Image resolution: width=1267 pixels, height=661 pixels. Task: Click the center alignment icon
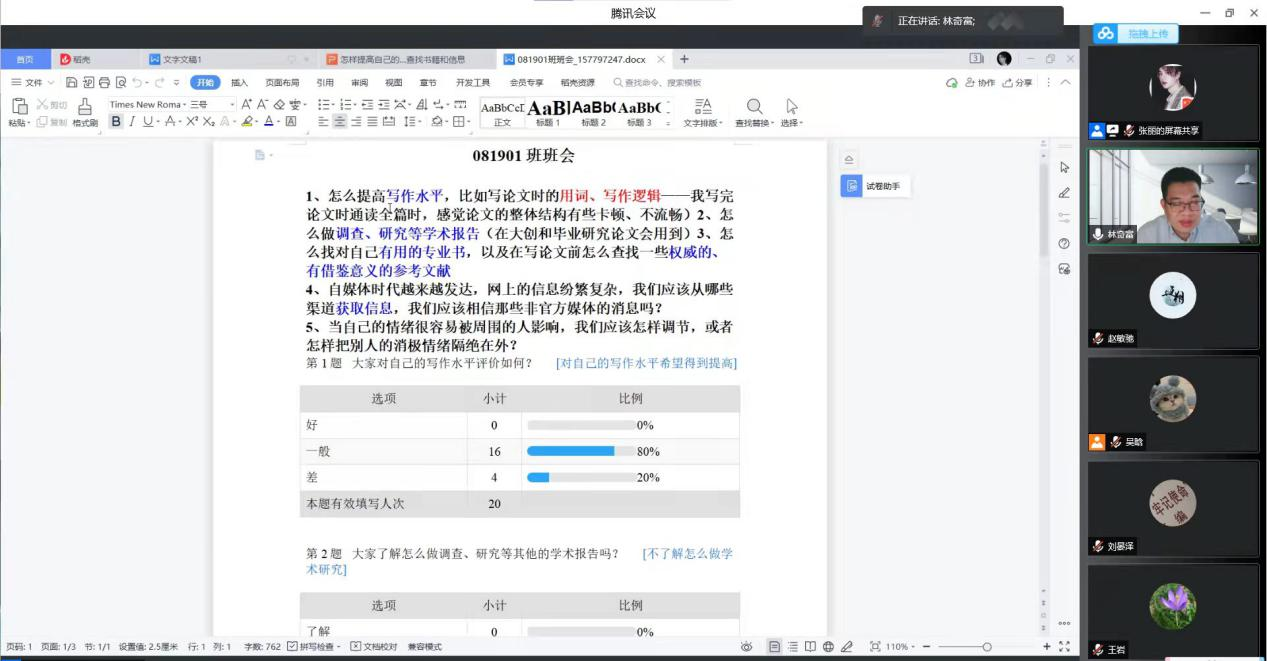(340, 122)
